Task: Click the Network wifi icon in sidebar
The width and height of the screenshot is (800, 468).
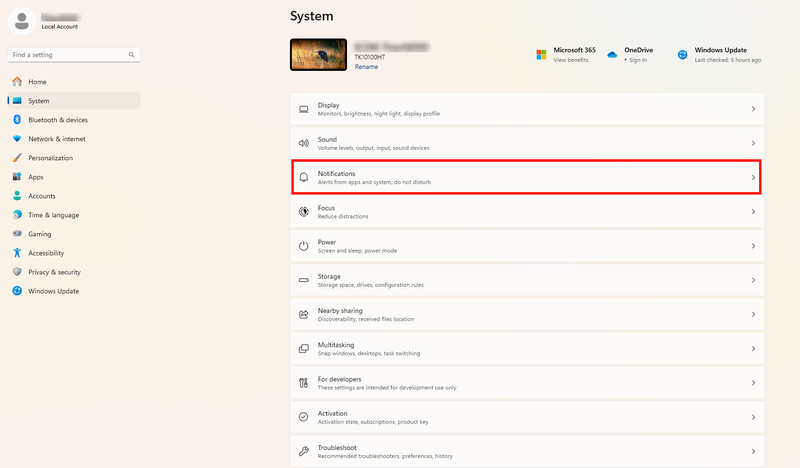Action: click(x=17, y=139)
